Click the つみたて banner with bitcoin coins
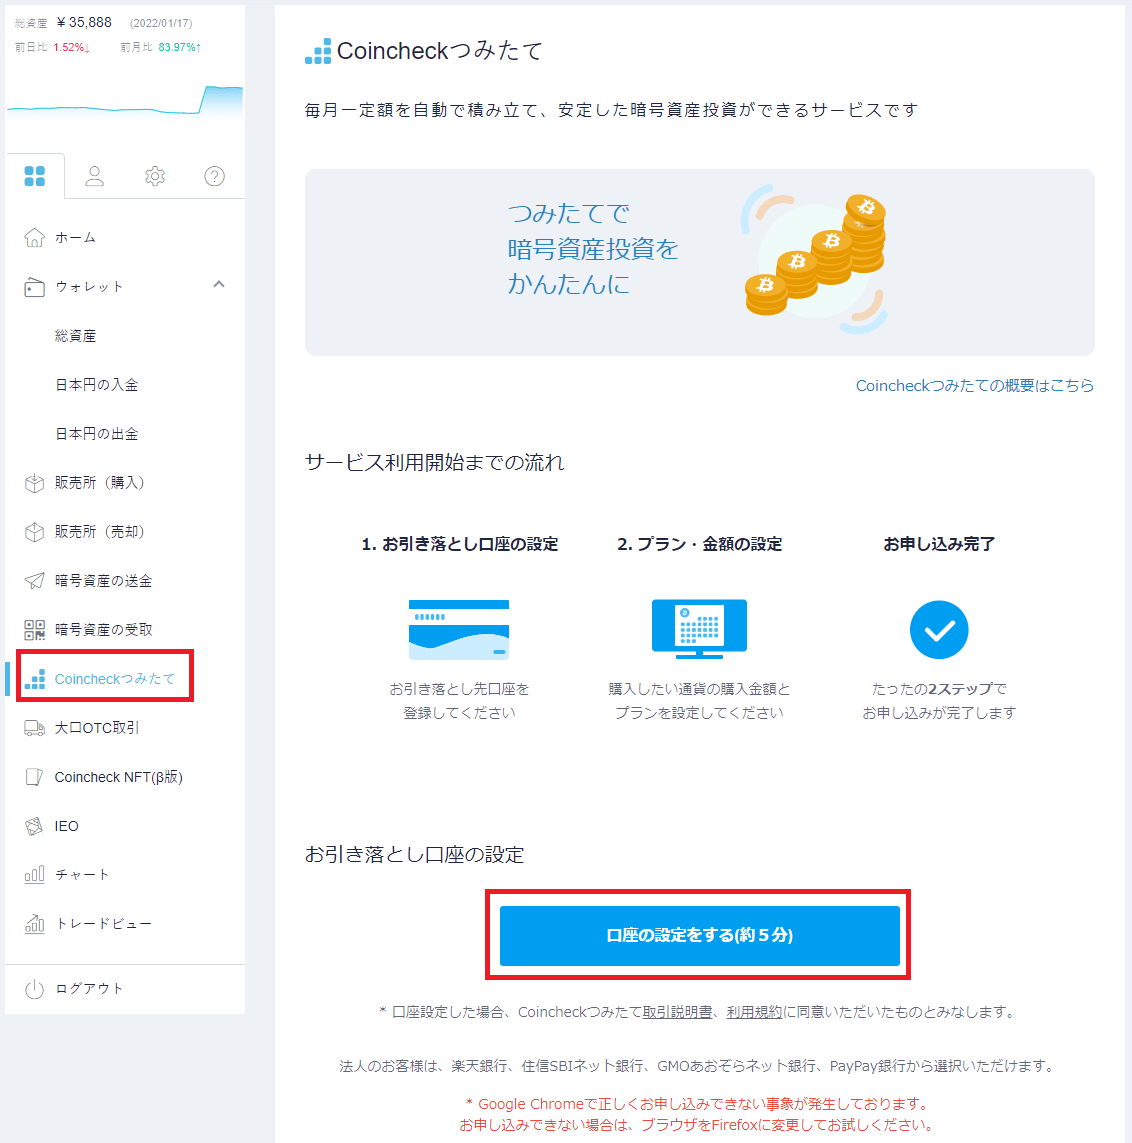Screen dimensions: 1132x1143 coord(700,262)
